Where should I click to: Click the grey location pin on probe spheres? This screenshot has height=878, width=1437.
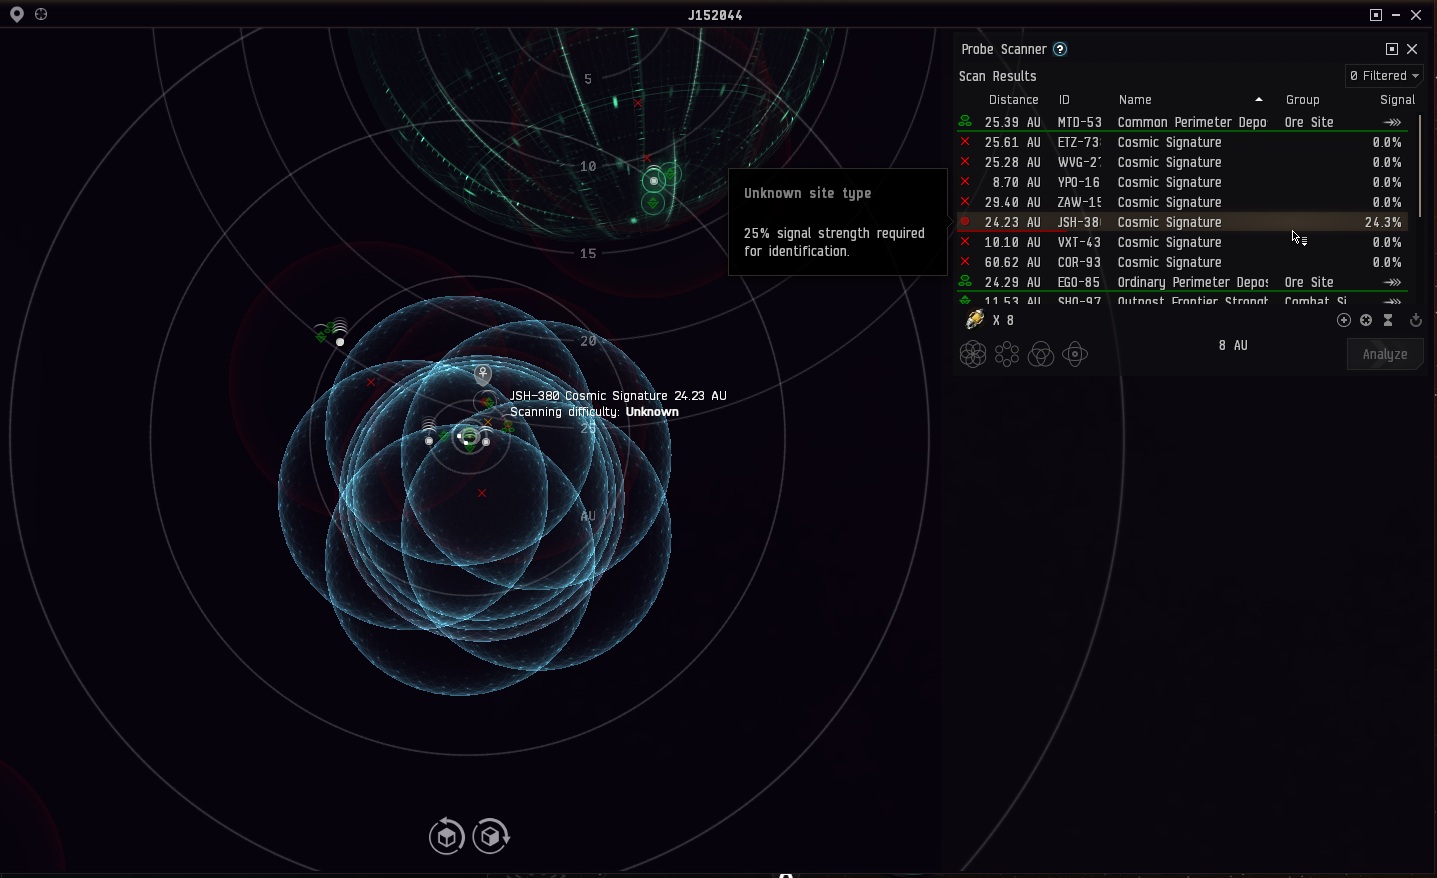483,374
